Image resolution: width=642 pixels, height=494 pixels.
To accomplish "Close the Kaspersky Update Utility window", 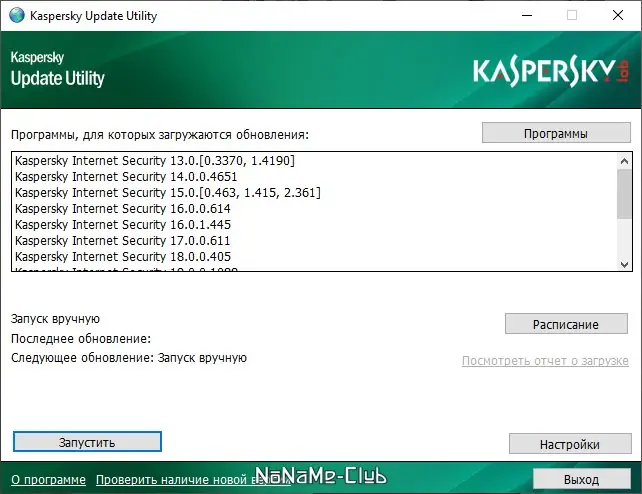I will (x=618, y=16).
